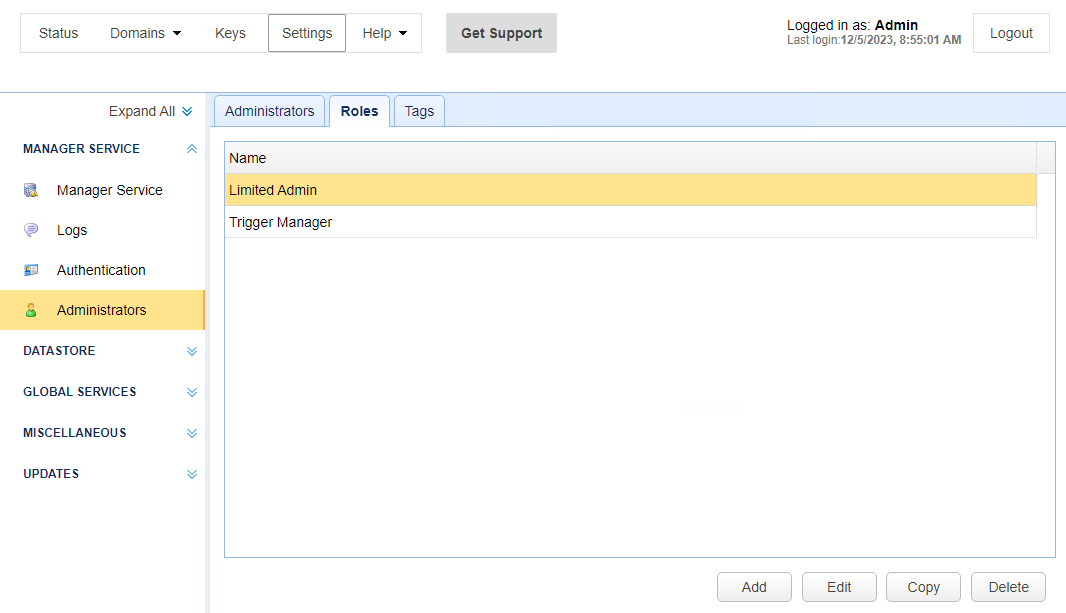Click the Logs speech bubble icon
Viewport: 1066px width, 613px height.
point(31,230)
